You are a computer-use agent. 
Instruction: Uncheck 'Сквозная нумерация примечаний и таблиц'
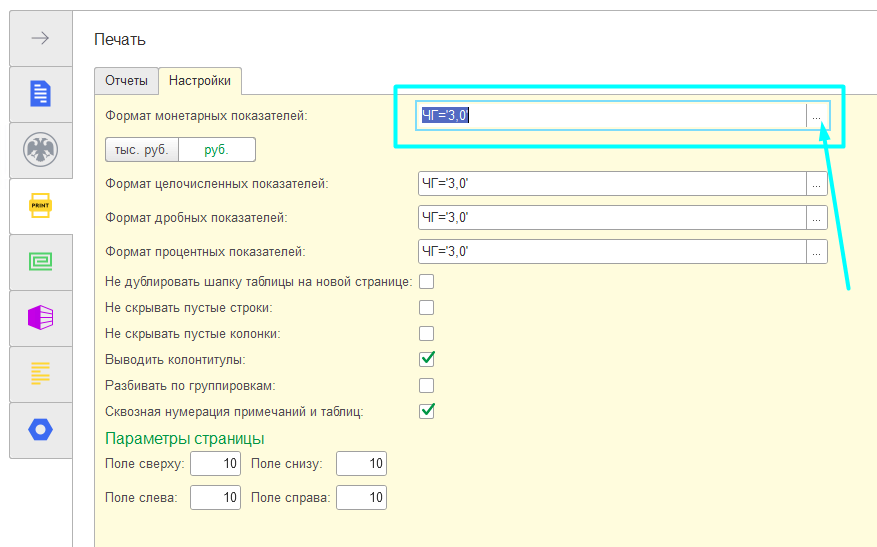[426, 411]
